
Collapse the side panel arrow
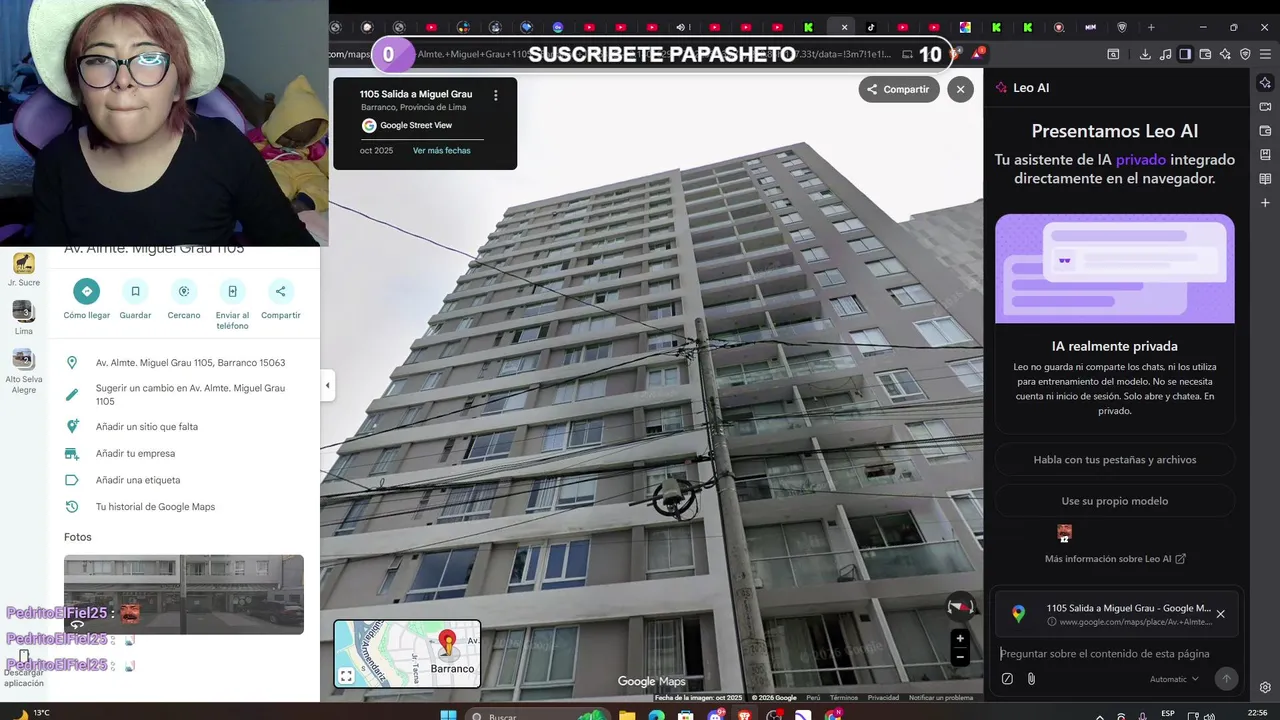[327, 385]
